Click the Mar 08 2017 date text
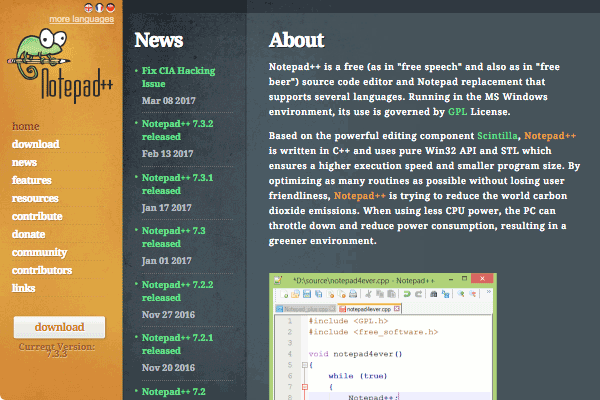This screenshot has height=400, width=600. (x=168, y=101)
